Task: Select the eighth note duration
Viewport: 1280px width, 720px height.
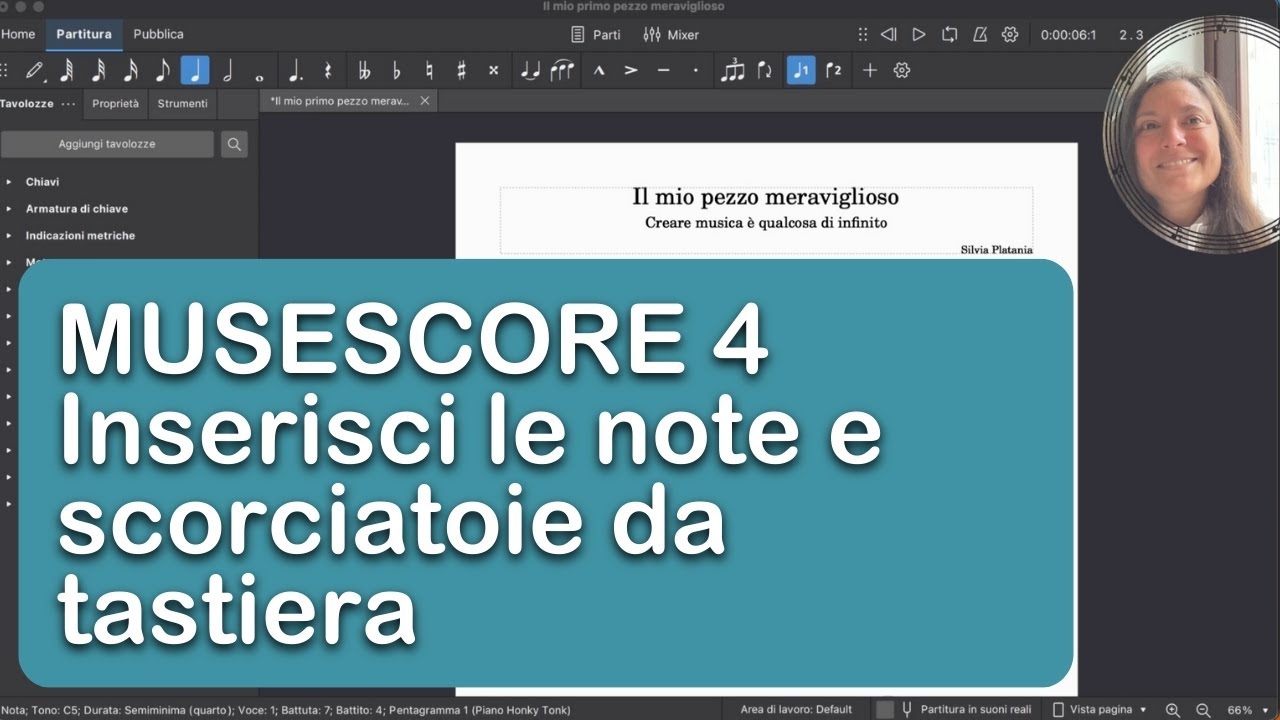Action: click(x=163, y=70)
